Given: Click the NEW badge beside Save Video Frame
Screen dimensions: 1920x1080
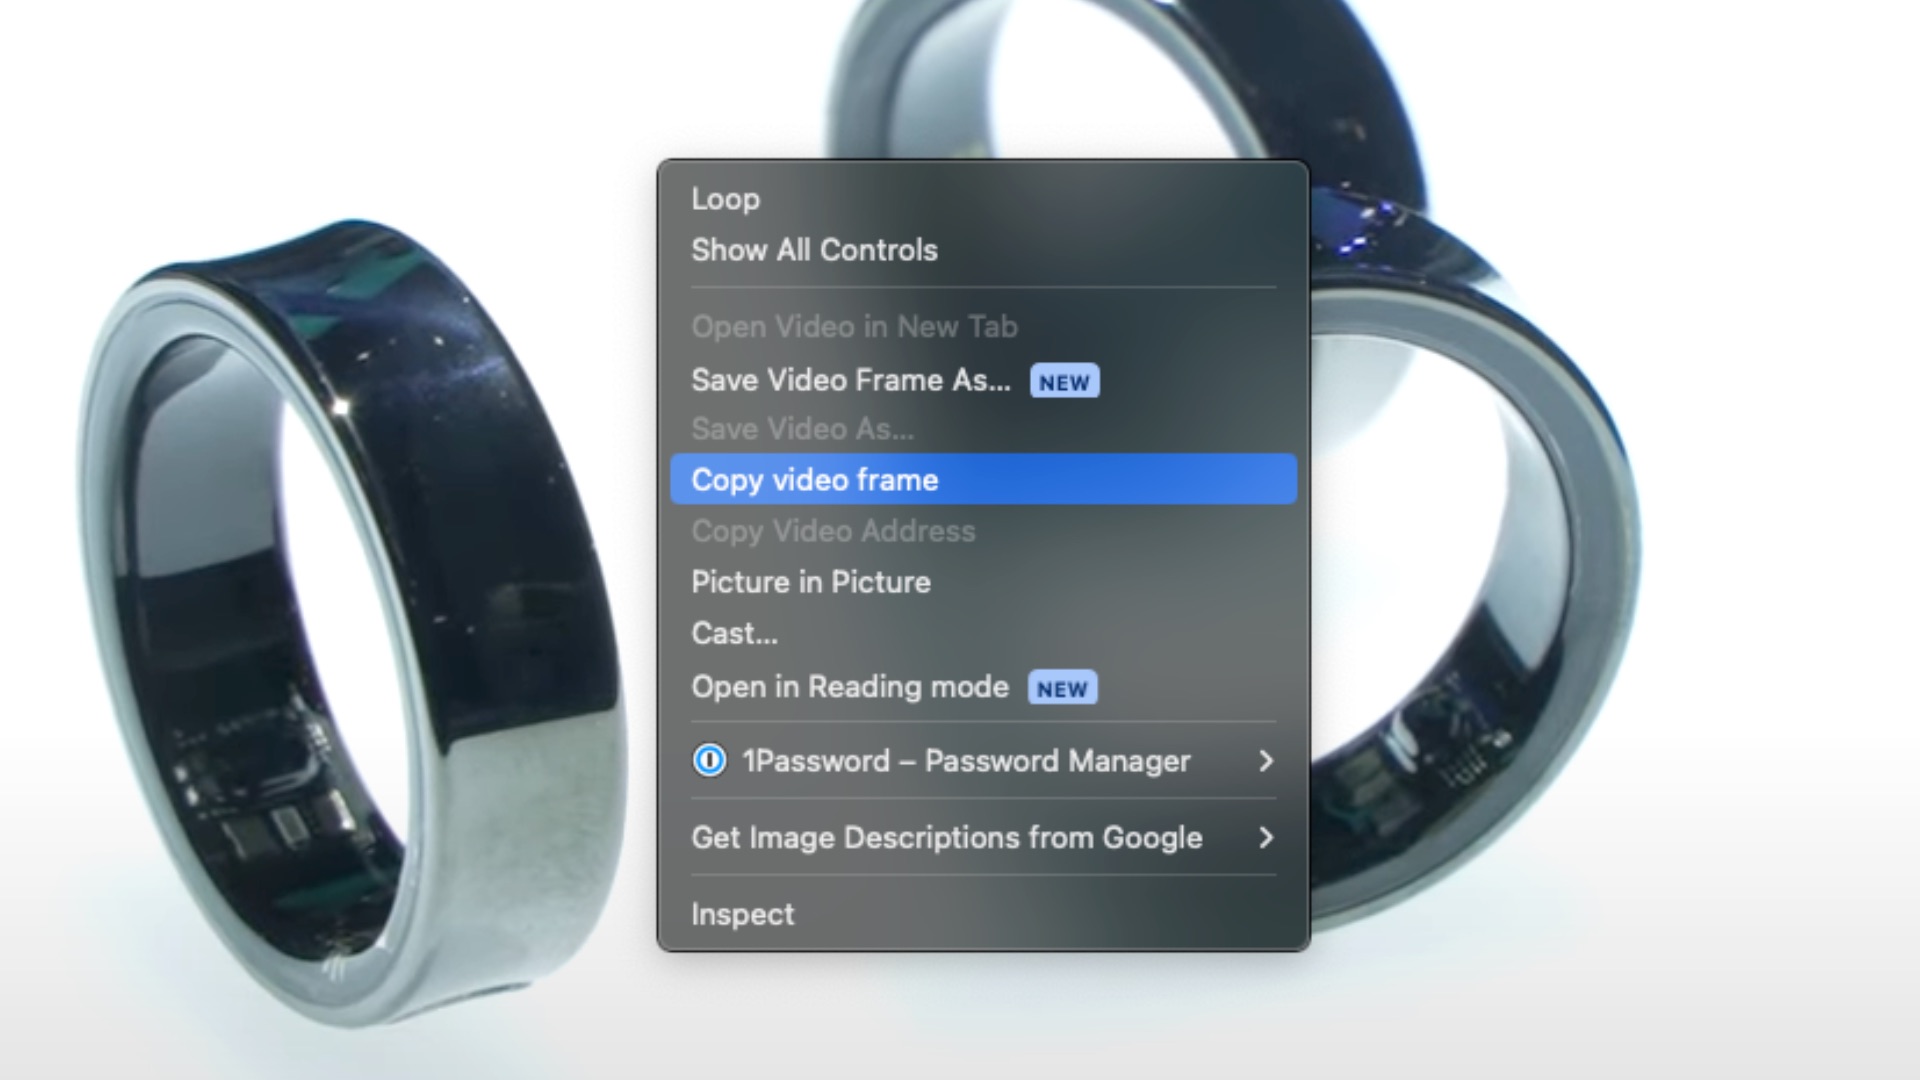Looking at the screenshot, I should (1064, 382).
